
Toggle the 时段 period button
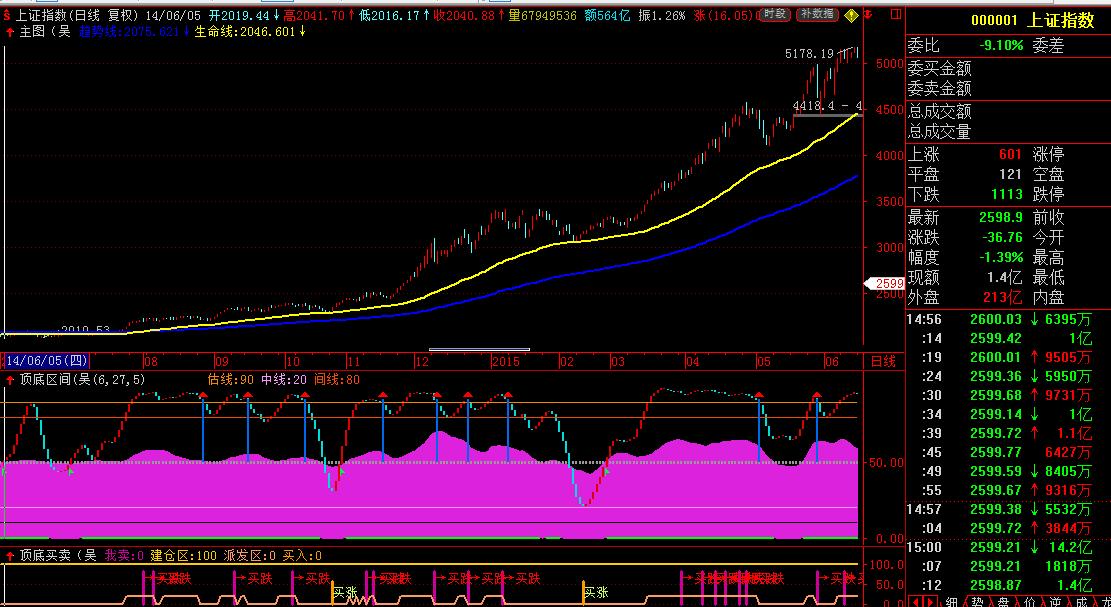point(773,15)
